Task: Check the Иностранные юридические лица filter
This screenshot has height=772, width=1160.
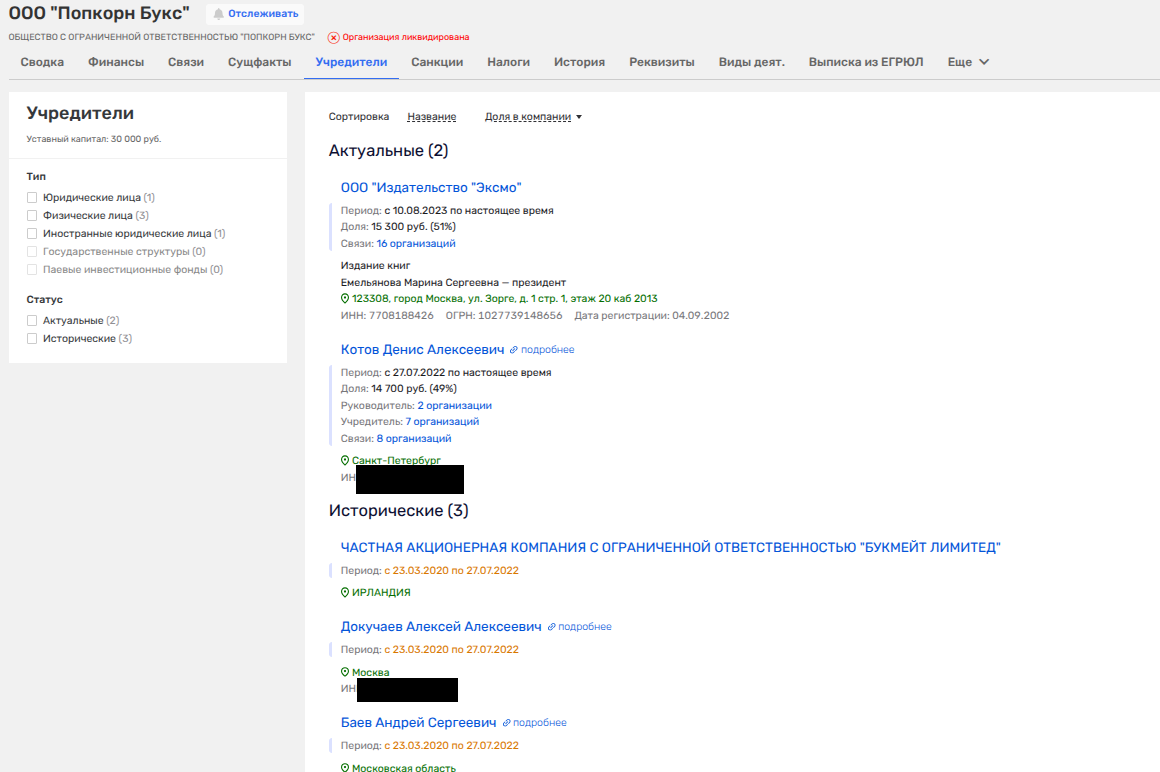Action: (x=33, y=234)
